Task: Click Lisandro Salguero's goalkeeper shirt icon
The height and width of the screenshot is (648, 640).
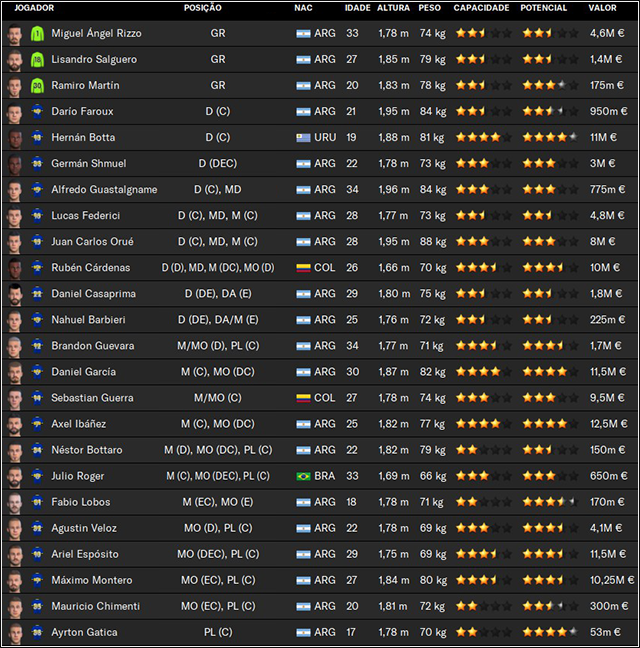Action: coord(37,60)
